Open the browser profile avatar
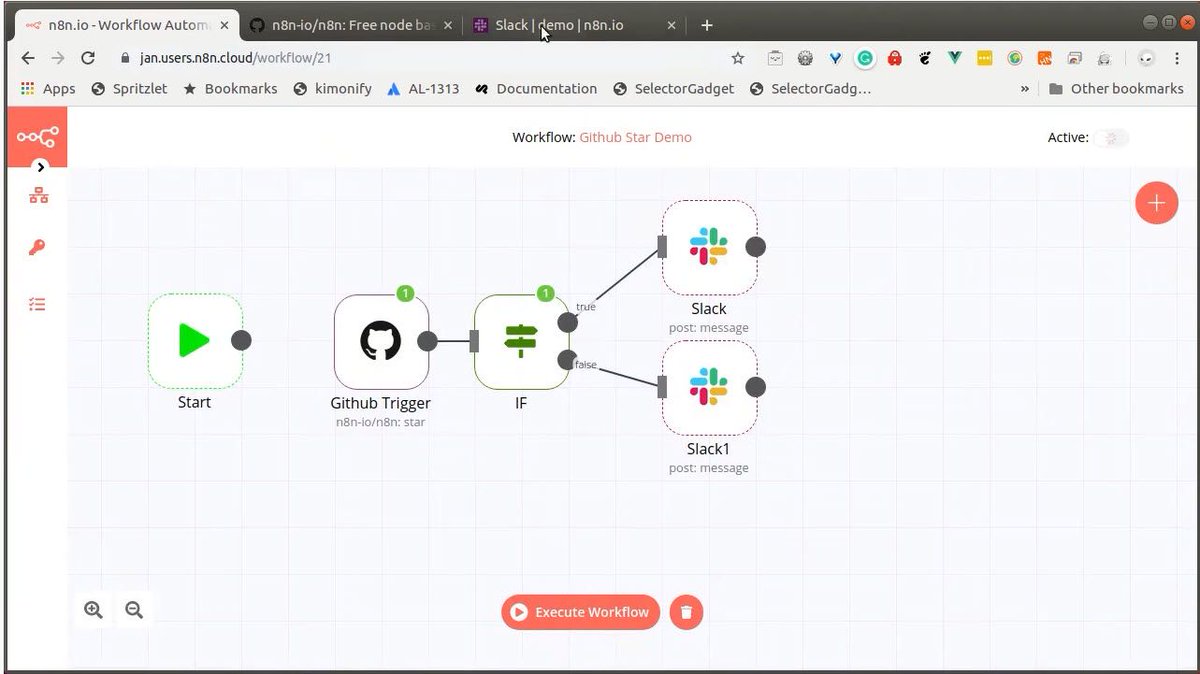Screen dimensions: 1200x674 pos(1147,58)
